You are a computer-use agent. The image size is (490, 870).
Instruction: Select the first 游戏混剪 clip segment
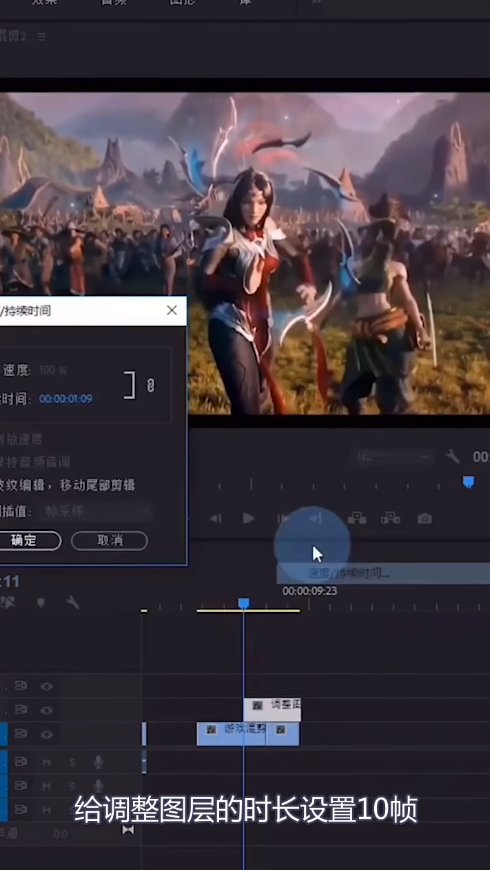[231, 734]
